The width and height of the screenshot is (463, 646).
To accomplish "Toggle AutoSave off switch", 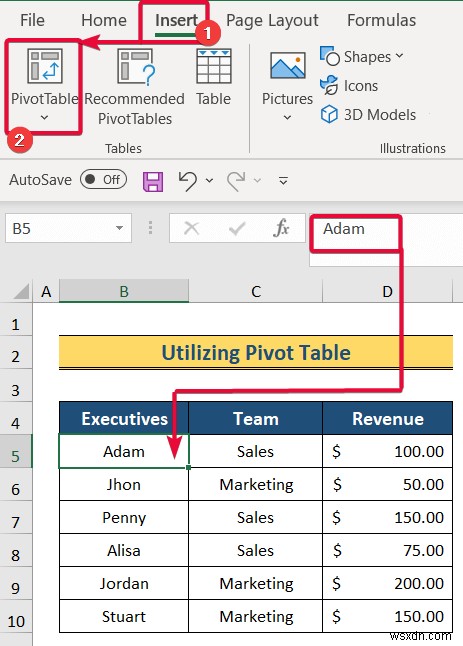I will click(x=103, y=179).
